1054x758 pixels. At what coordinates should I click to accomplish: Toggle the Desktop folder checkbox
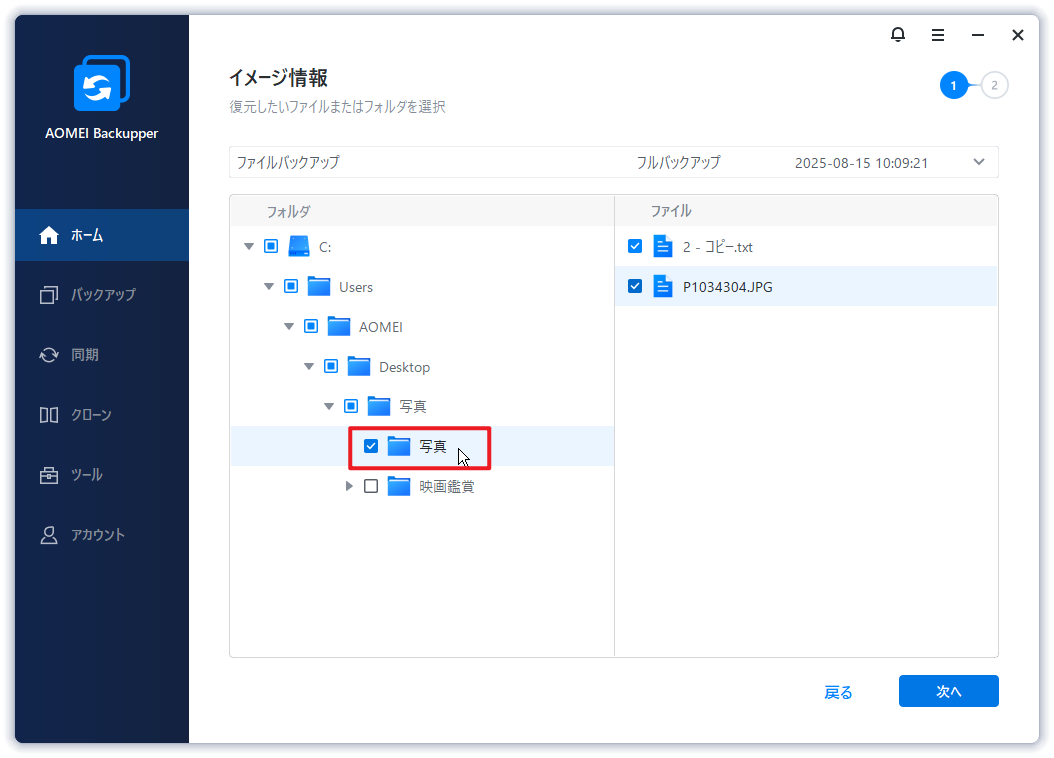pyautogui.click(x=331, y=366)
